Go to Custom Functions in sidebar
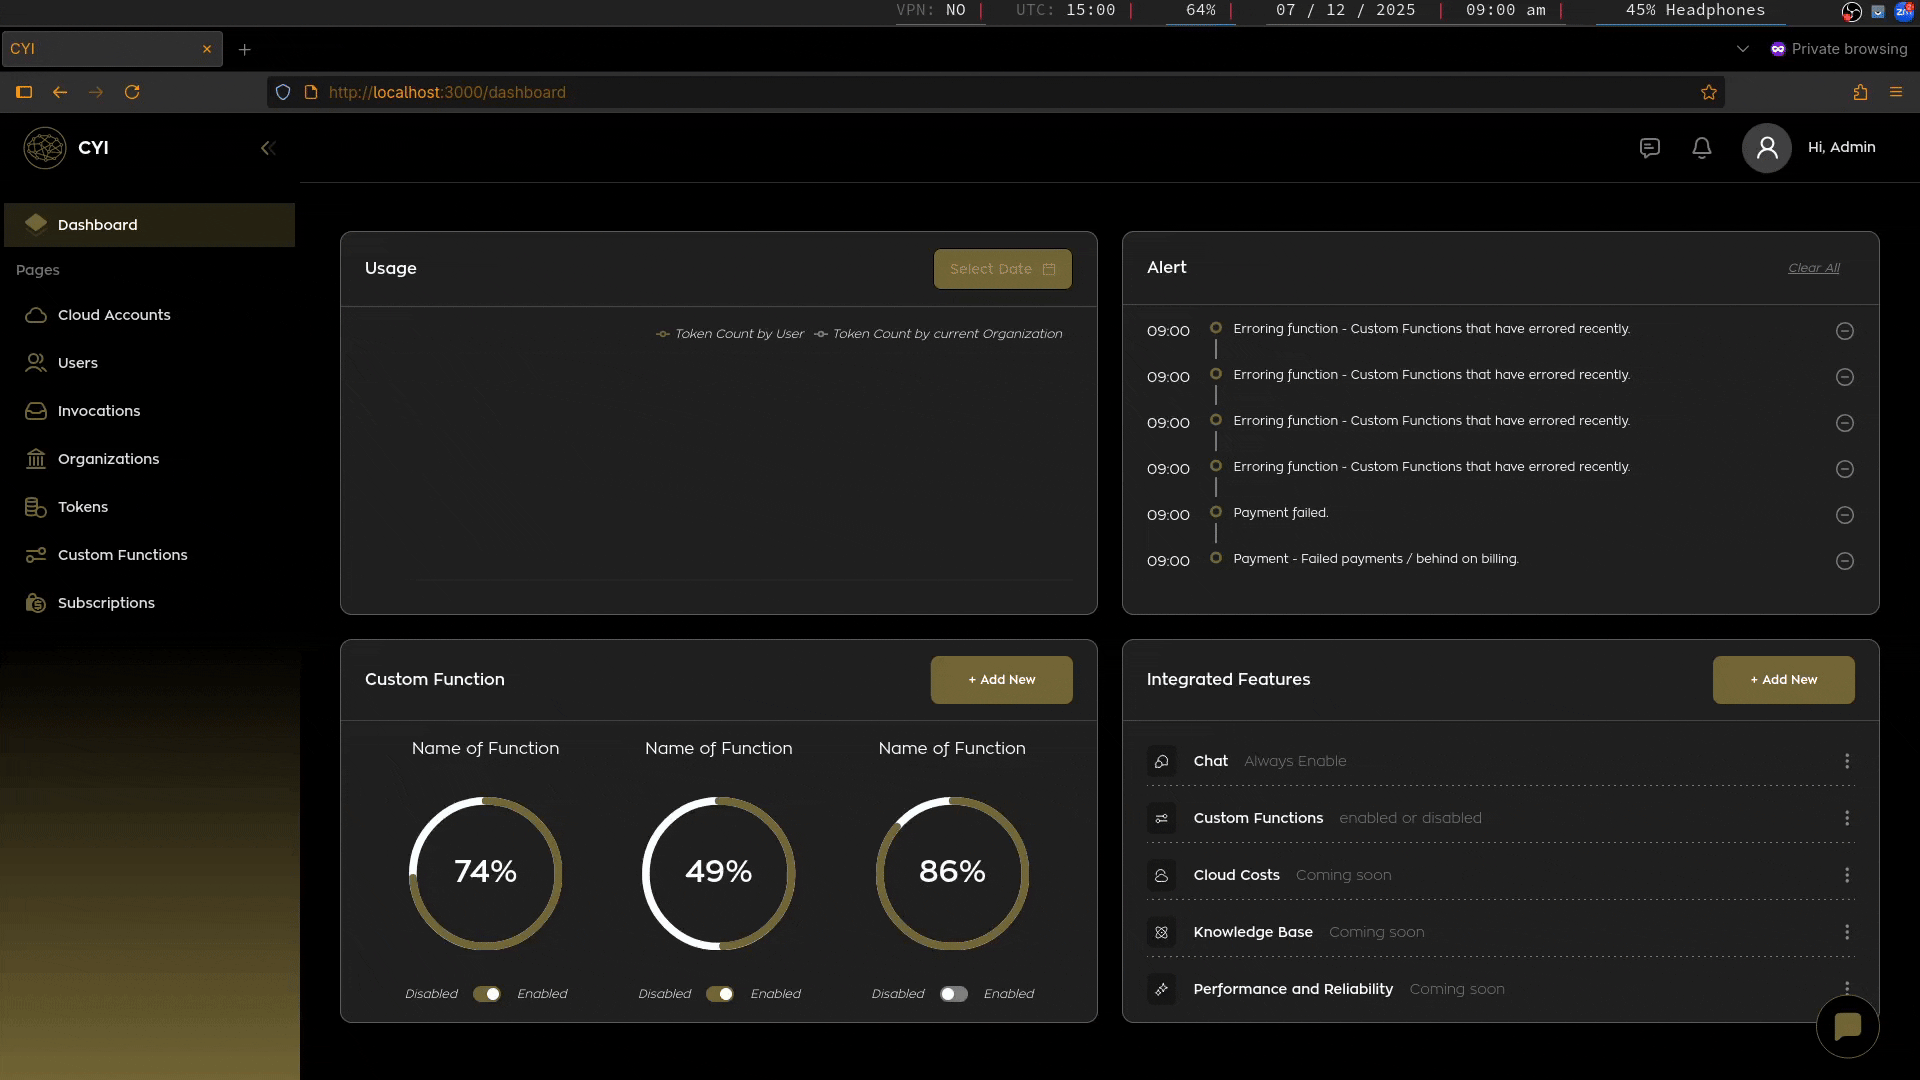This screenshot has width=1920, height=1080. 122,555
